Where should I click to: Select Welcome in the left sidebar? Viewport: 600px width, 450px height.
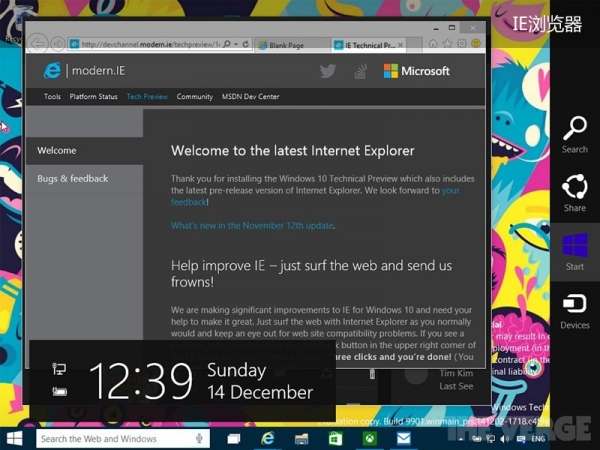click(x=84, y=151)
